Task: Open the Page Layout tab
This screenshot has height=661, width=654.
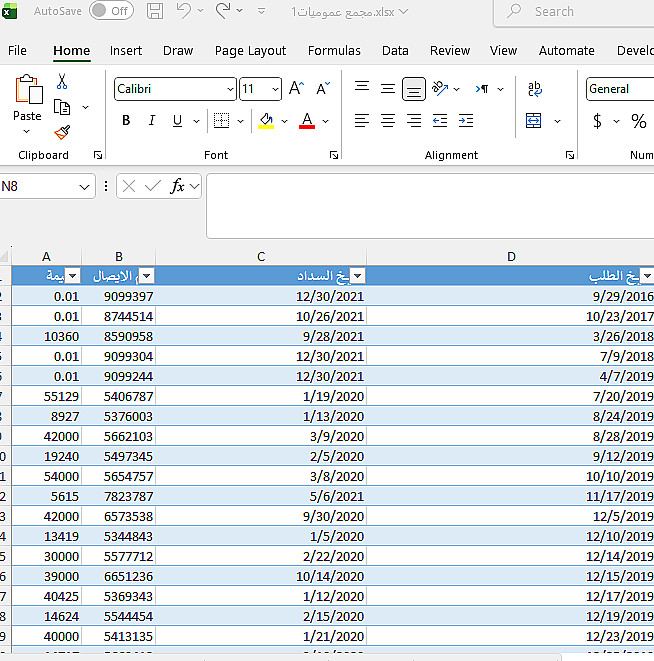Action: tap(250, 51)
